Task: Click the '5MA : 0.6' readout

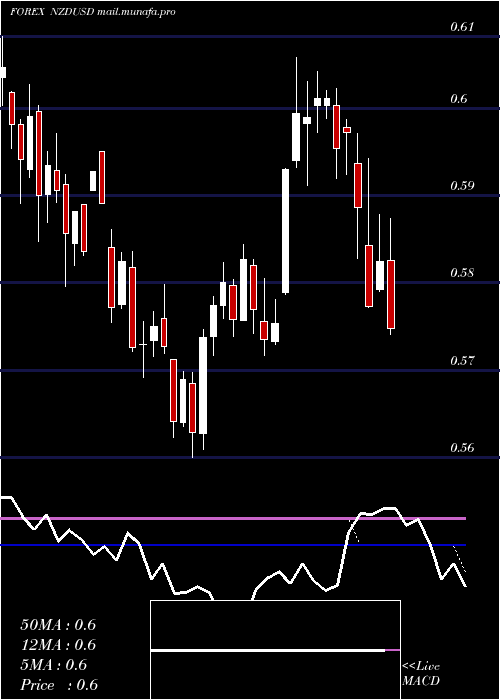Action: click(54, 665)
